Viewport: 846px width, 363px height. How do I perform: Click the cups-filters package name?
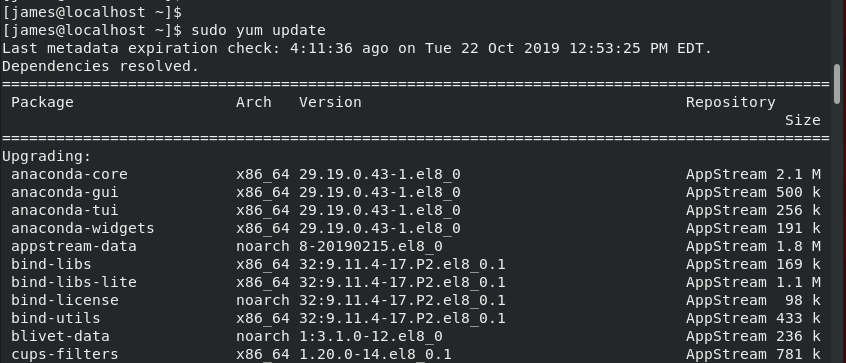click(65, 354)
